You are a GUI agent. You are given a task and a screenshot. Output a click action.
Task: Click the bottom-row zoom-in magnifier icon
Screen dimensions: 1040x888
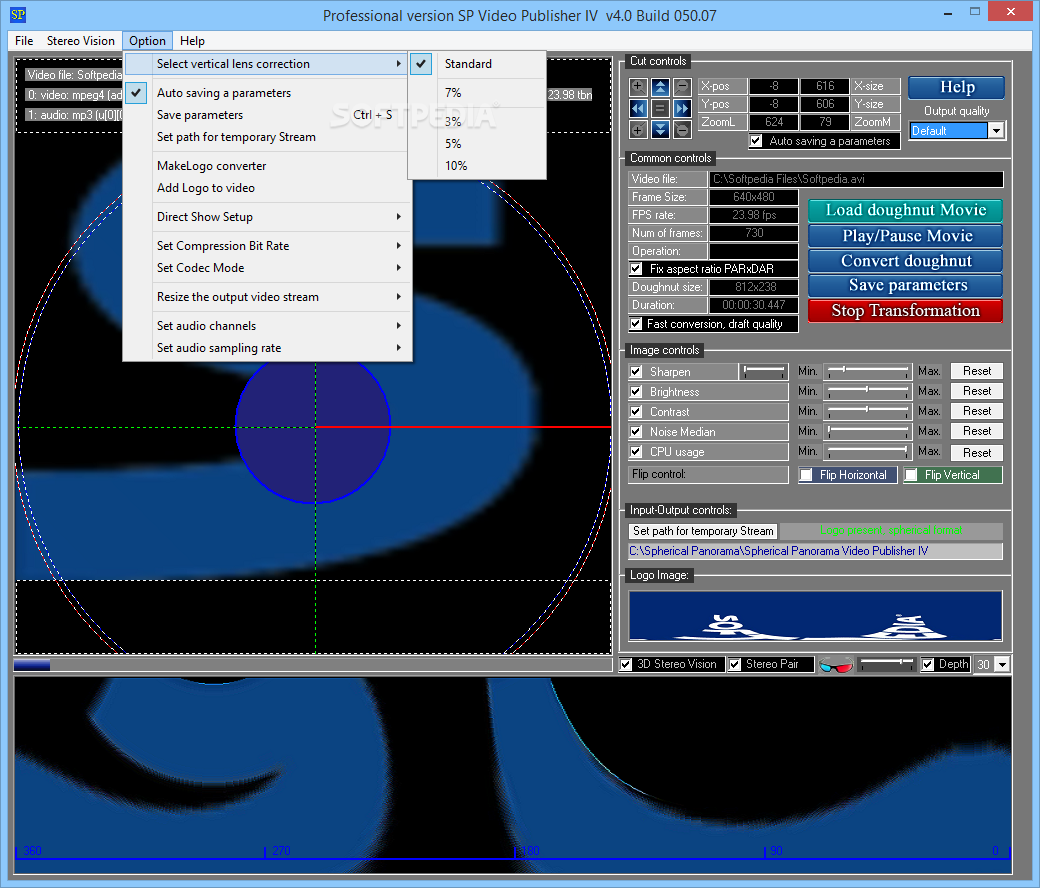point(637,129)
